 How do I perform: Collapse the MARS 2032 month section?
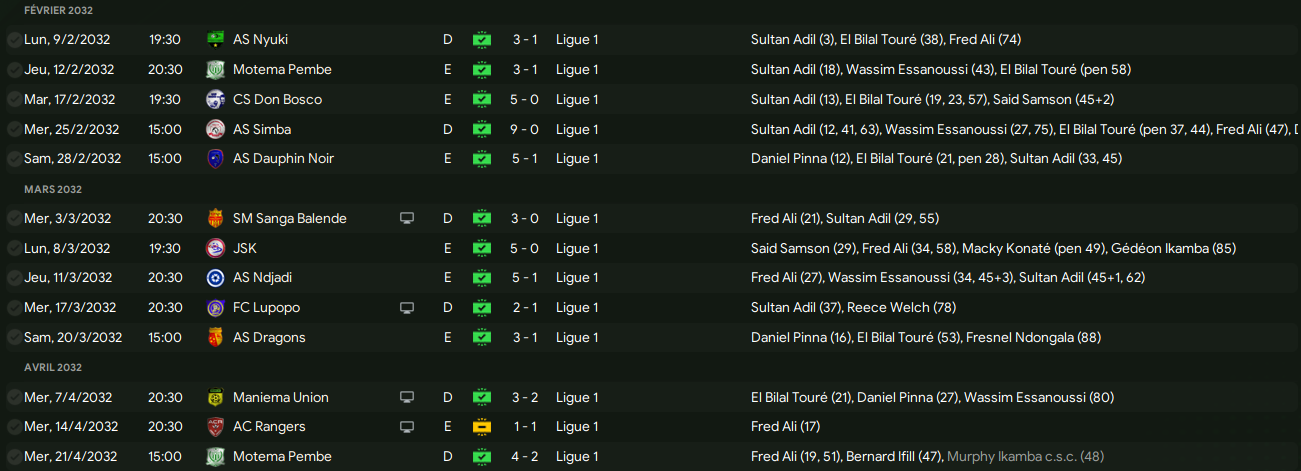(53, 189)
